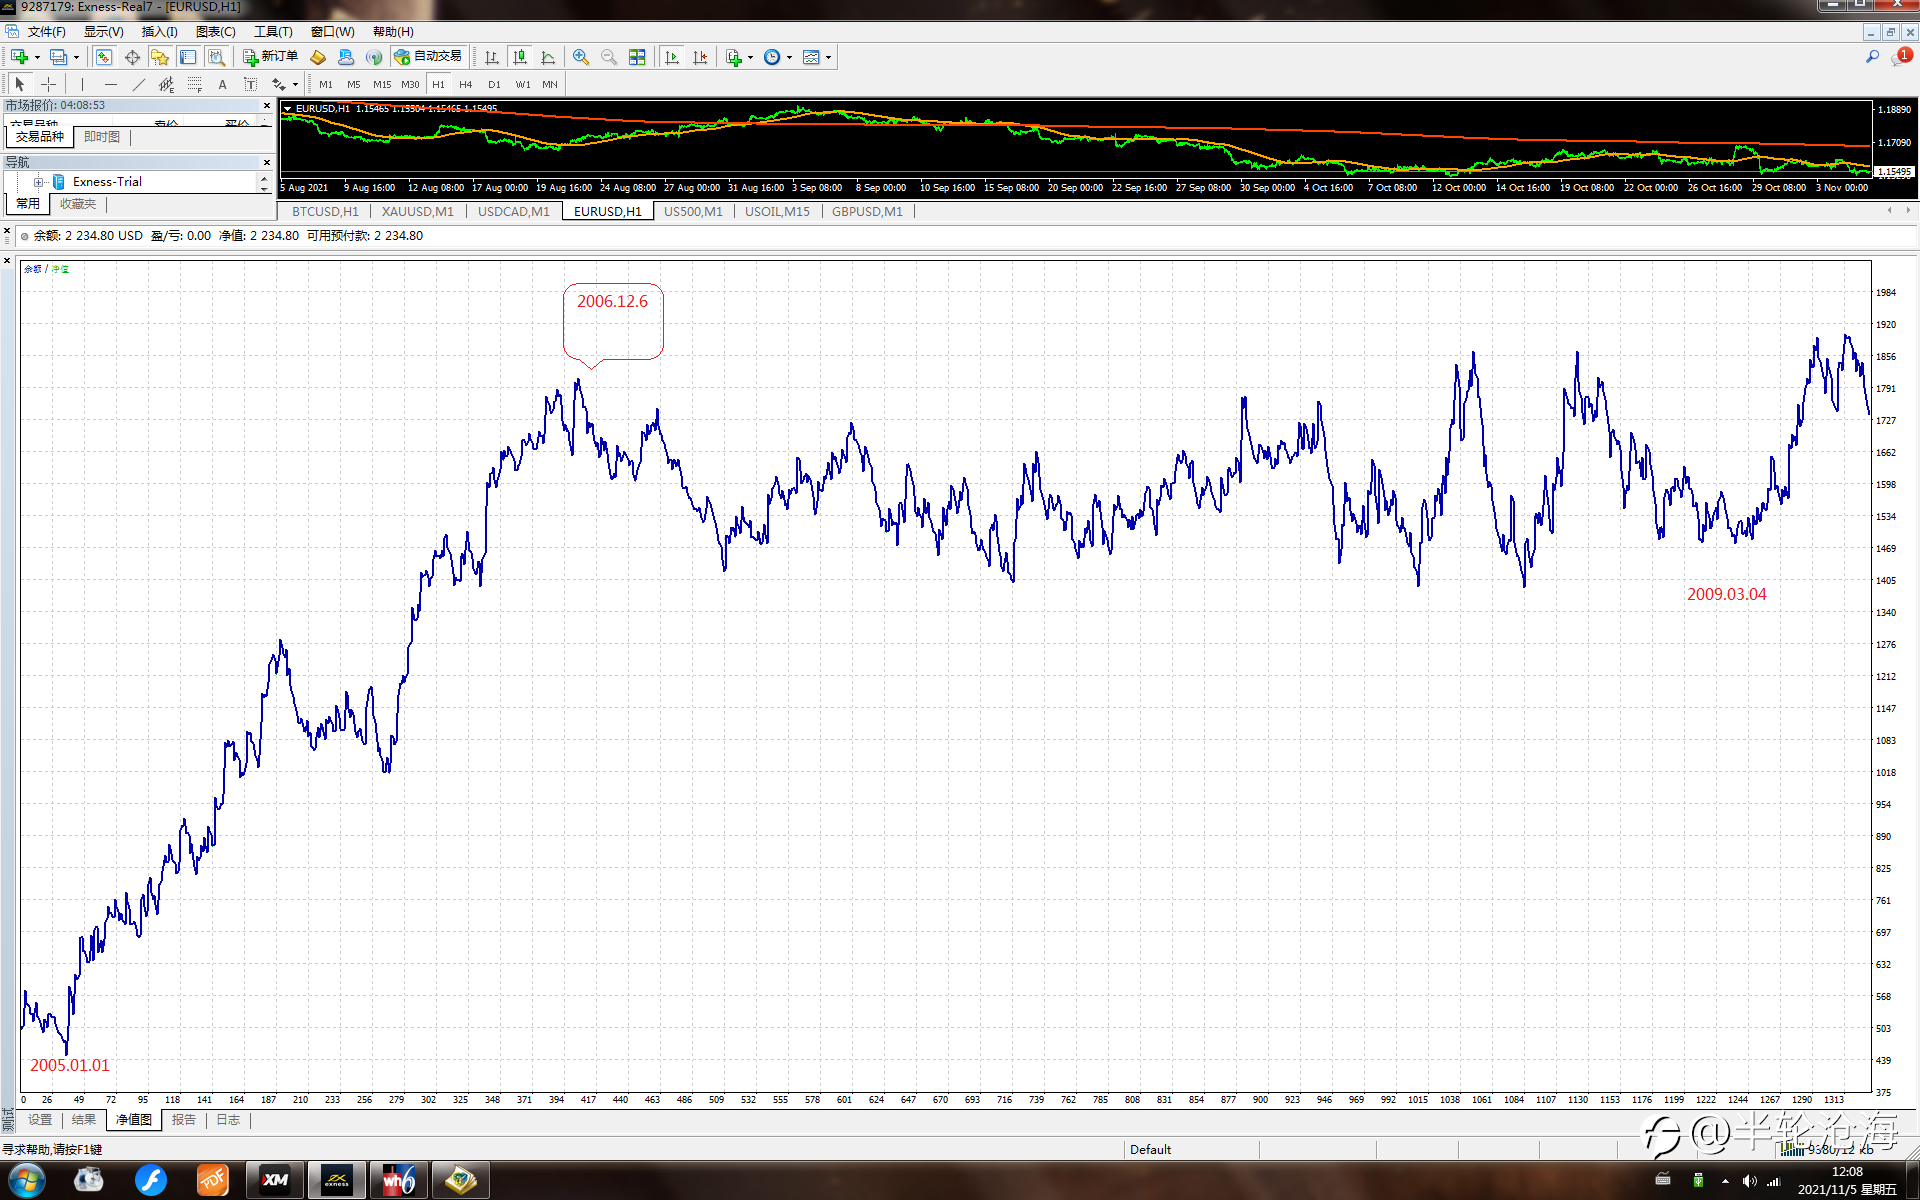The height and width of the screenshot is (1200, 1920).
Task: Select the crosshair tool
Action: 48,84
